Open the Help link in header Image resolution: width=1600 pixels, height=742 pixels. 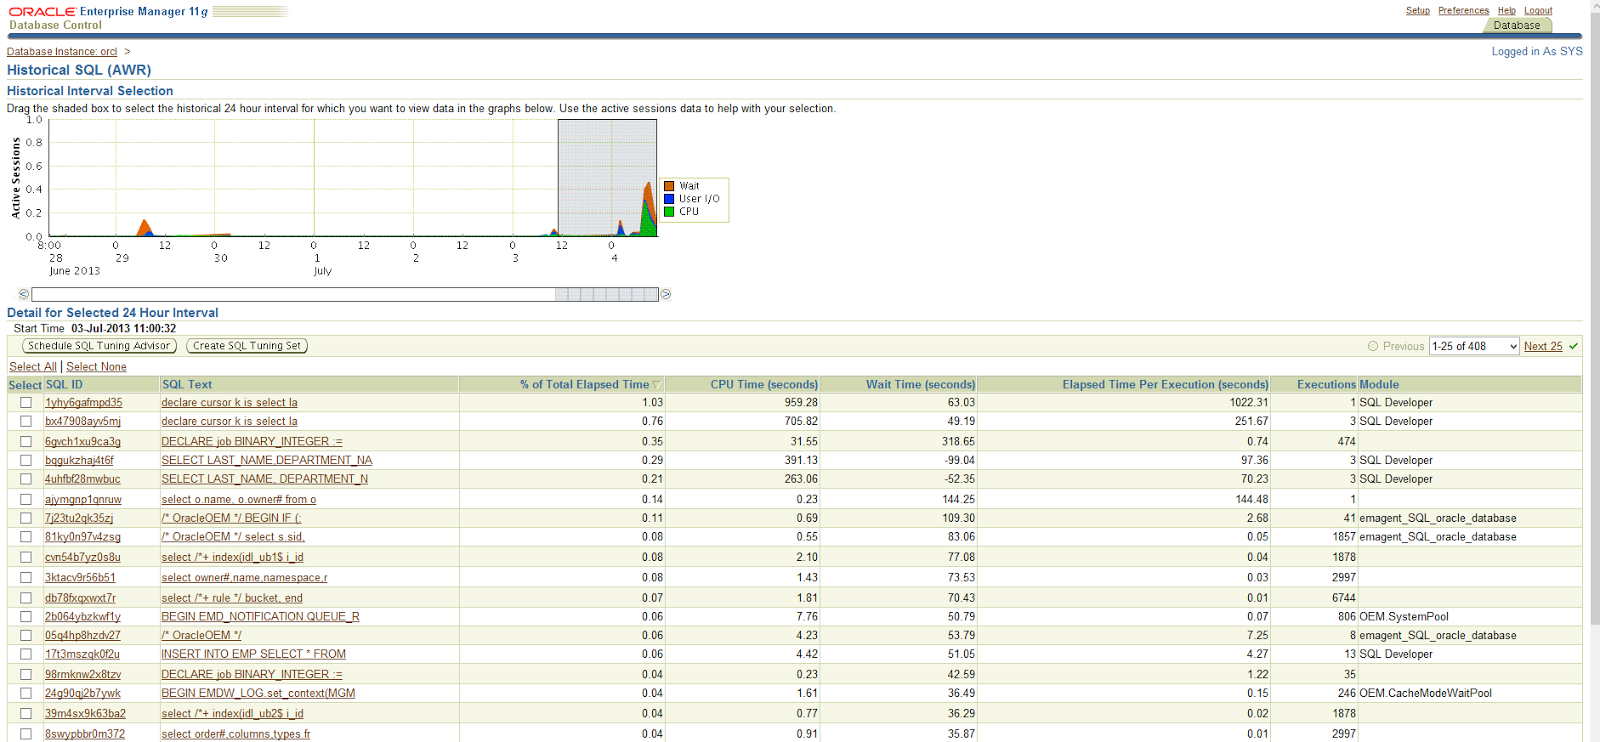tap(1507, 11)
